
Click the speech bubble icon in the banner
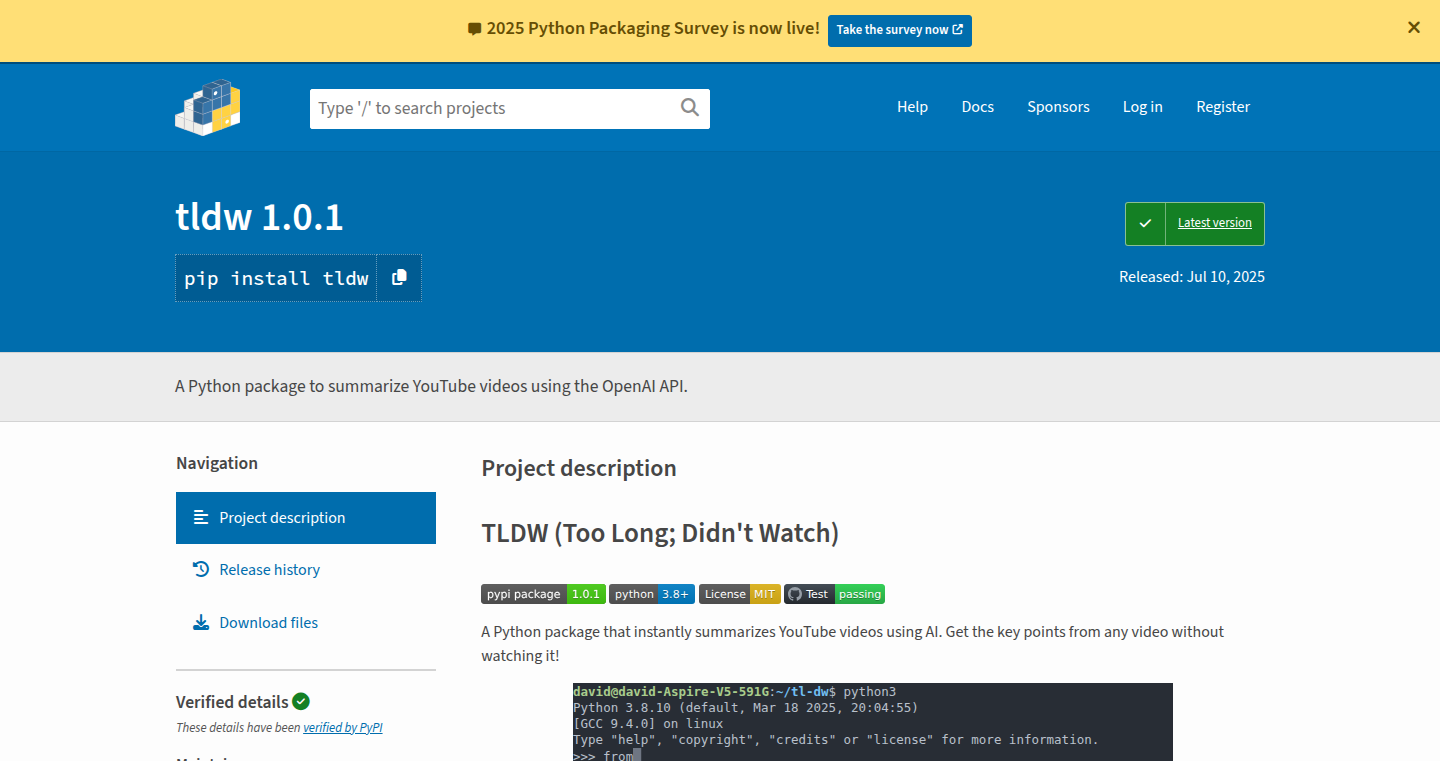(475, 29)
